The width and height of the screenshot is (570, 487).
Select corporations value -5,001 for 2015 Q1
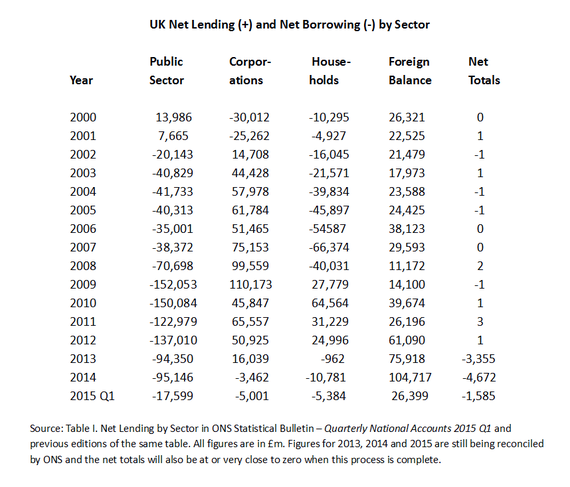252,396
